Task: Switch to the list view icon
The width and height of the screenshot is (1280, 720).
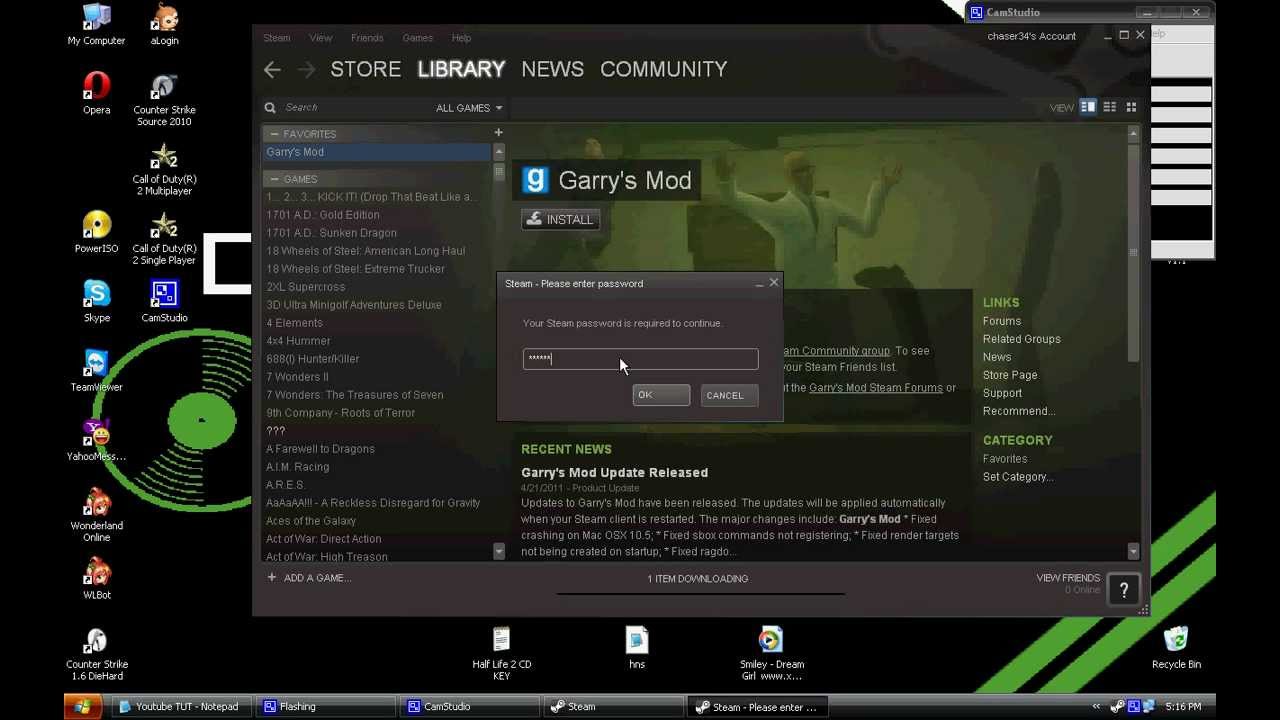Action: (x=1110, y=107)
